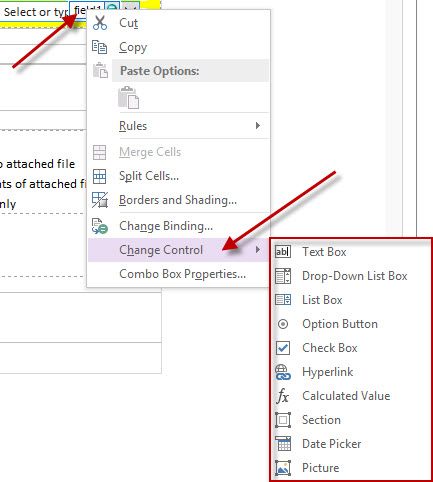Select the Picture control icon
433x482 pixels.
pos(283,468)
